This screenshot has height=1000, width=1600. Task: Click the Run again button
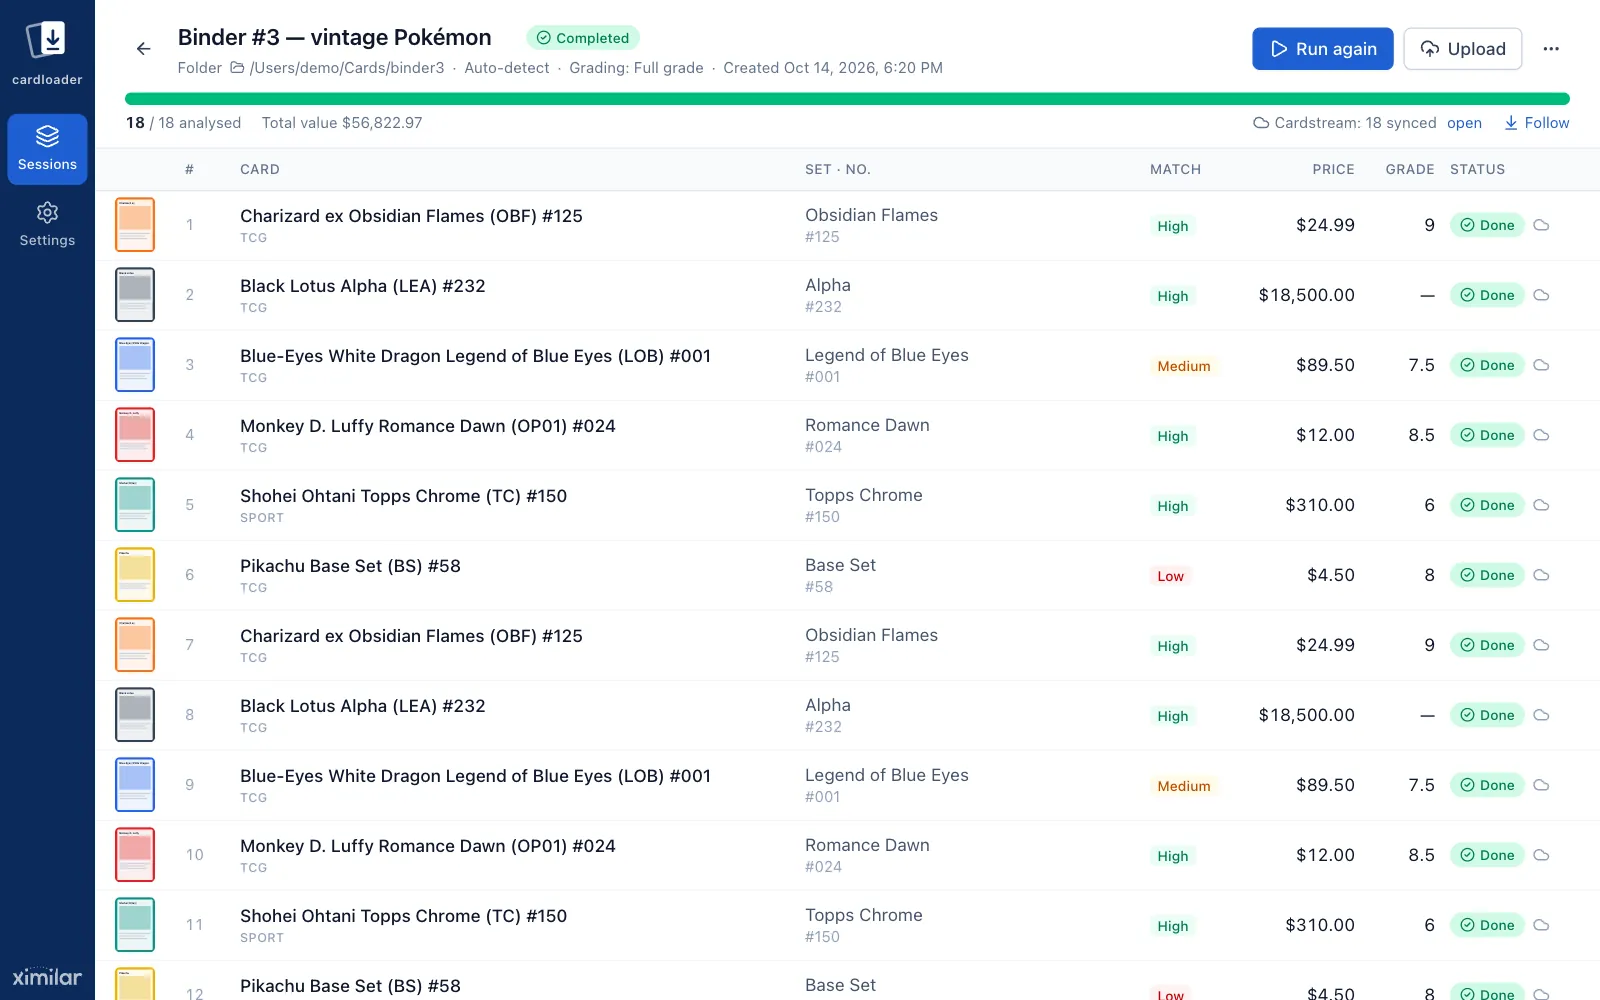coord(1322,49)
